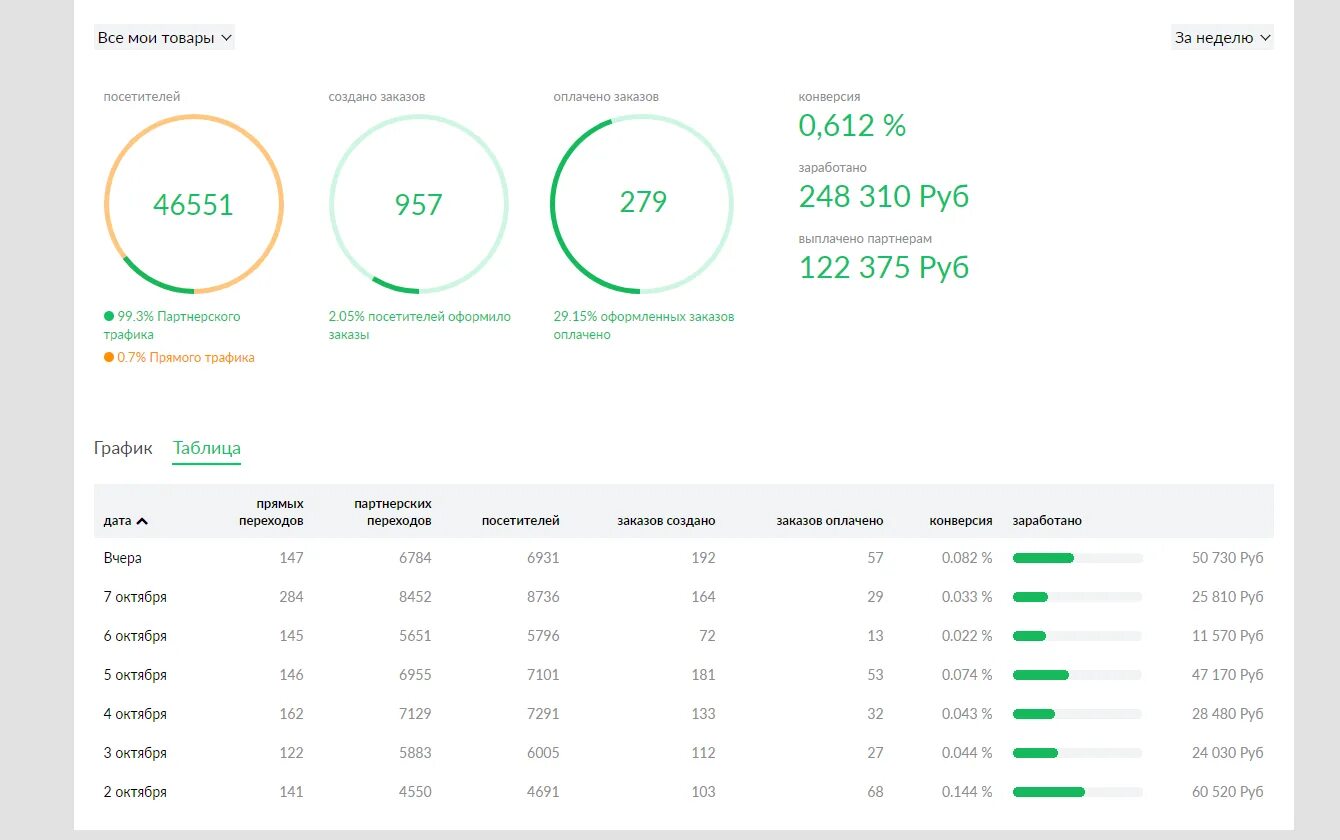Select the '7 октября' row date
The image size is (1340, 840).
click(x=135, y=597)
